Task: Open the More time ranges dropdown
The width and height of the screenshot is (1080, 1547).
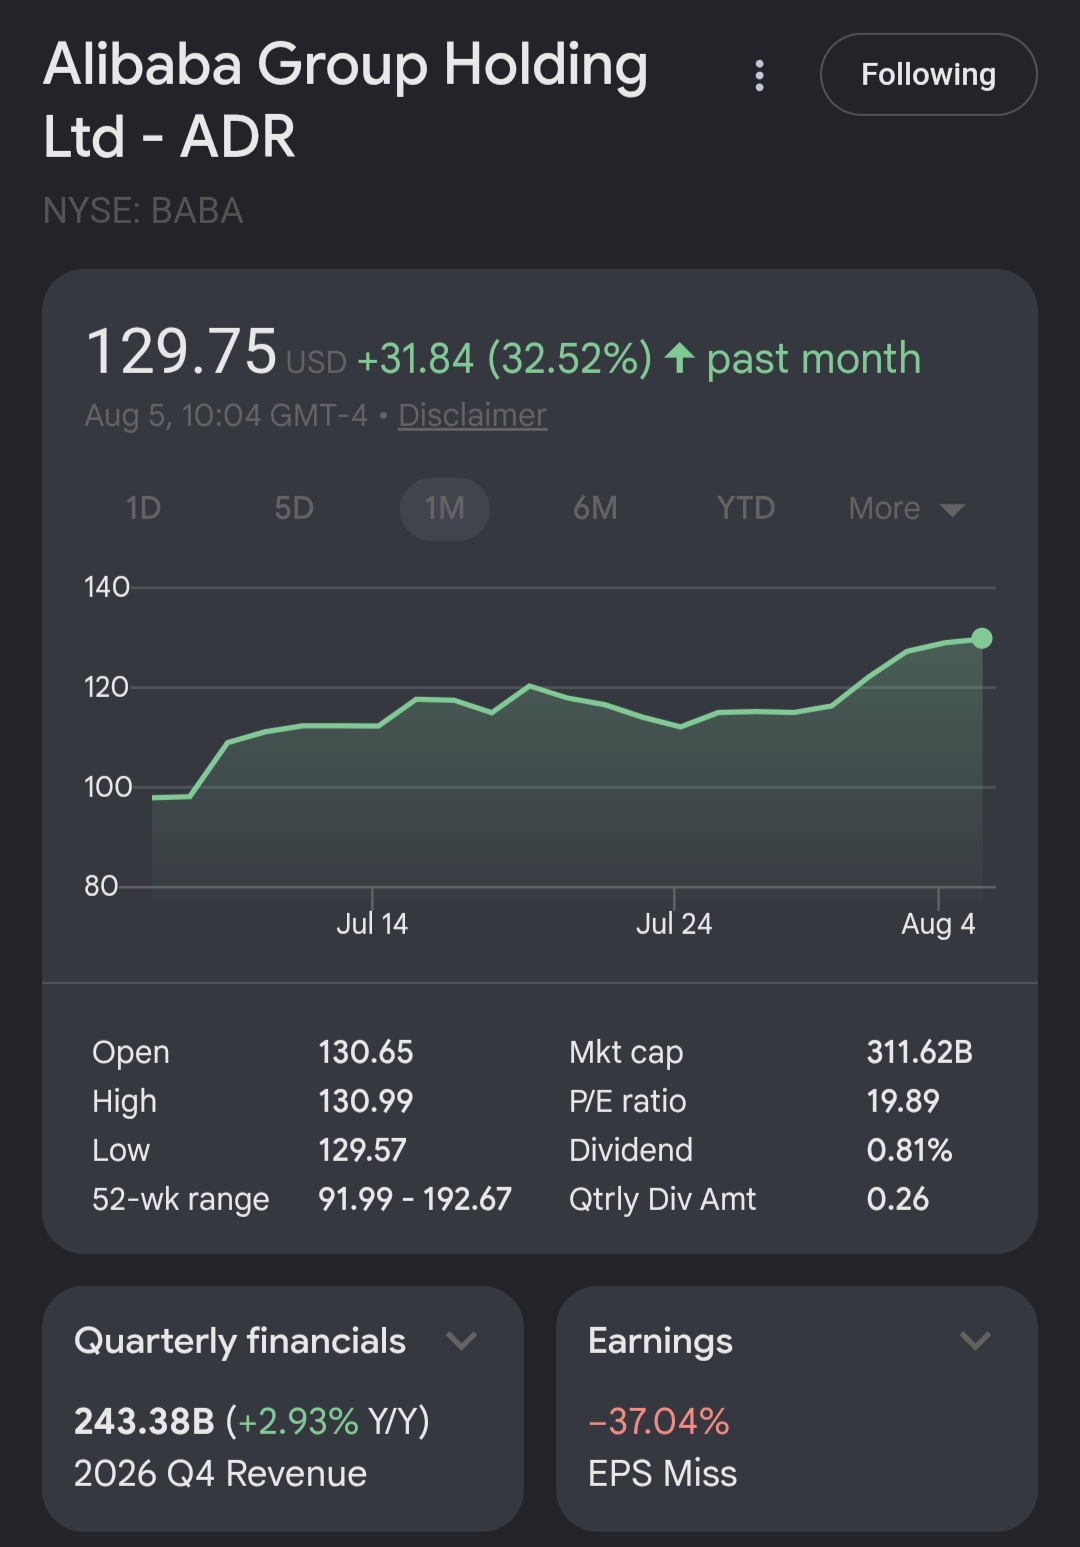Action: [906, 509]
